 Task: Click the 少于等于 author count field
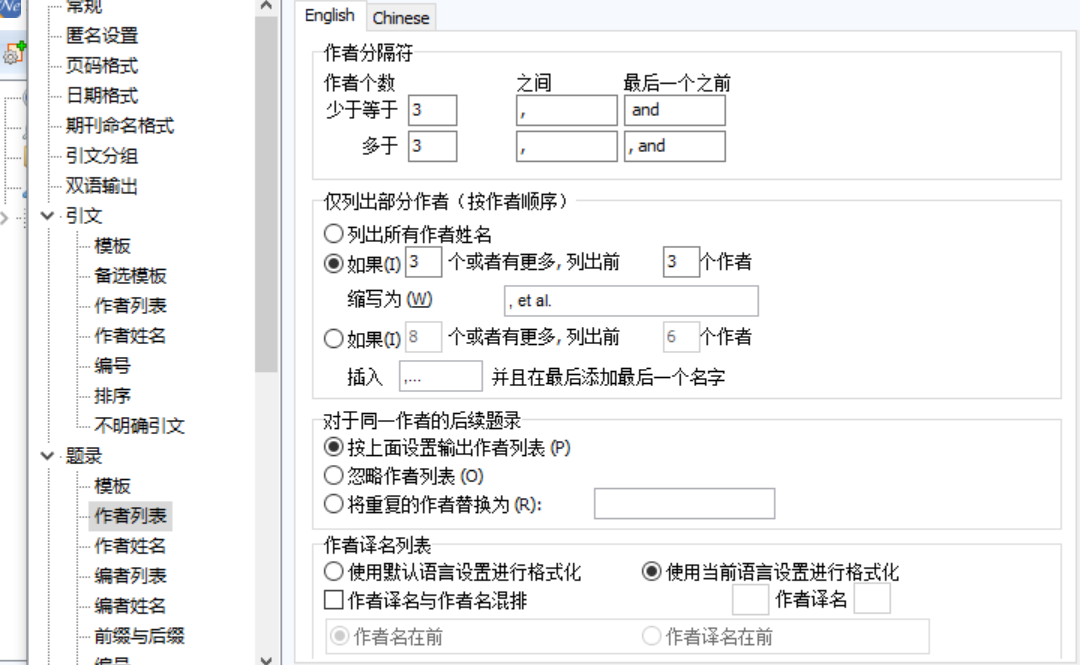pos(433,110)
